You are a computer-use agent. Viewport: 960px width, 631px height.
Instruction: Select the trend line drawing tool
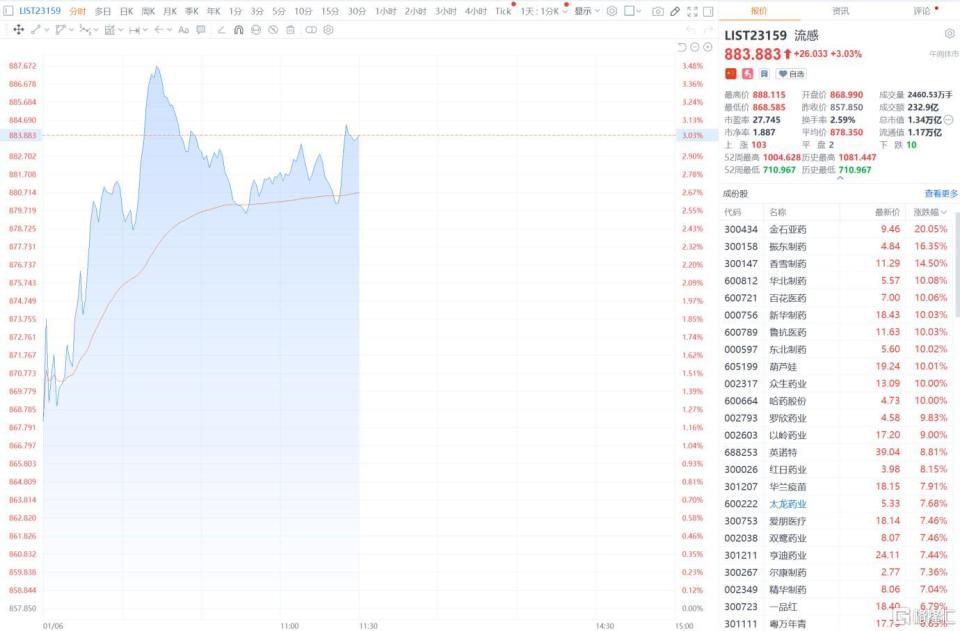pyautogui.click(x=36, y=29)
